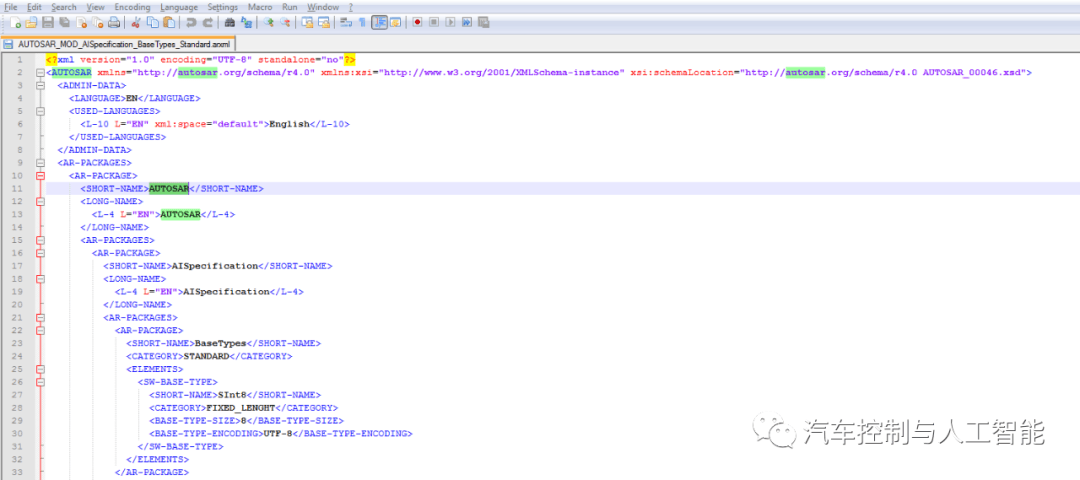This screenshot has height=480, width=1080.
Task: Collapse the AUTOSAR root element on line 2
Action: [x=41, y=72]
